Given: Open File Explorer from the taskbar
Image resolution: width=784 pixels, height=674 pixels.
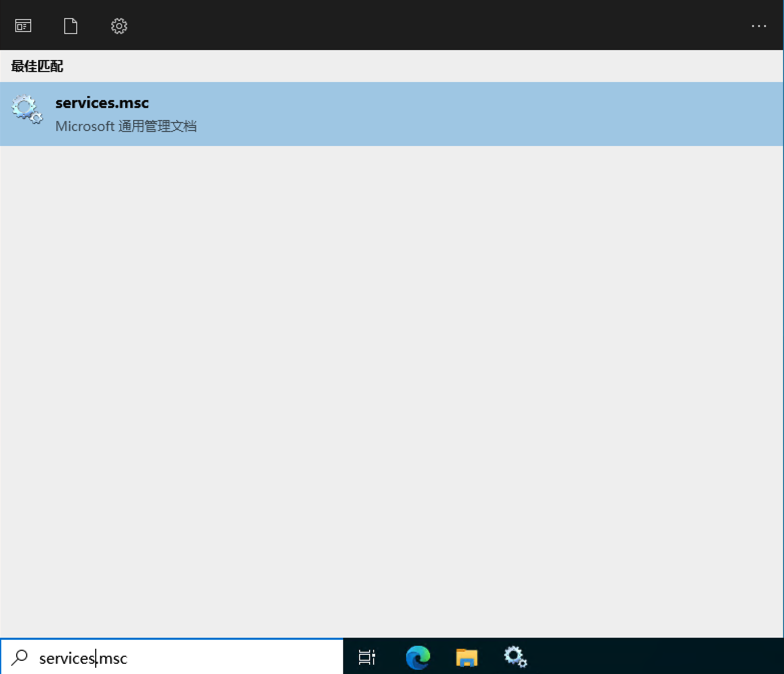Looking at the screenshot, I should pyautogui.click(x=466, y=657).
